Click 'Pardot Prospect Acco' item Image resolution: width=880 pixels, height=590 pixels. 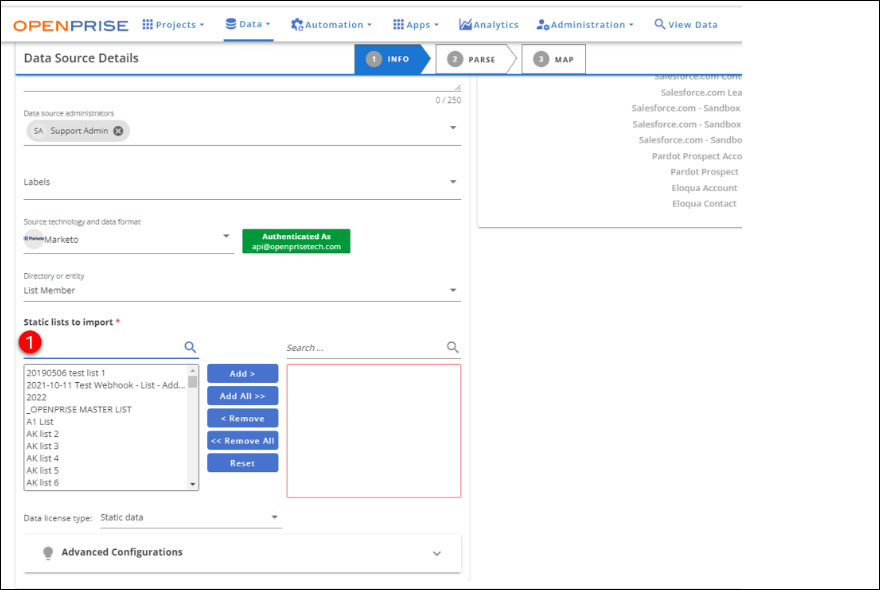click(x=696, y=156)
